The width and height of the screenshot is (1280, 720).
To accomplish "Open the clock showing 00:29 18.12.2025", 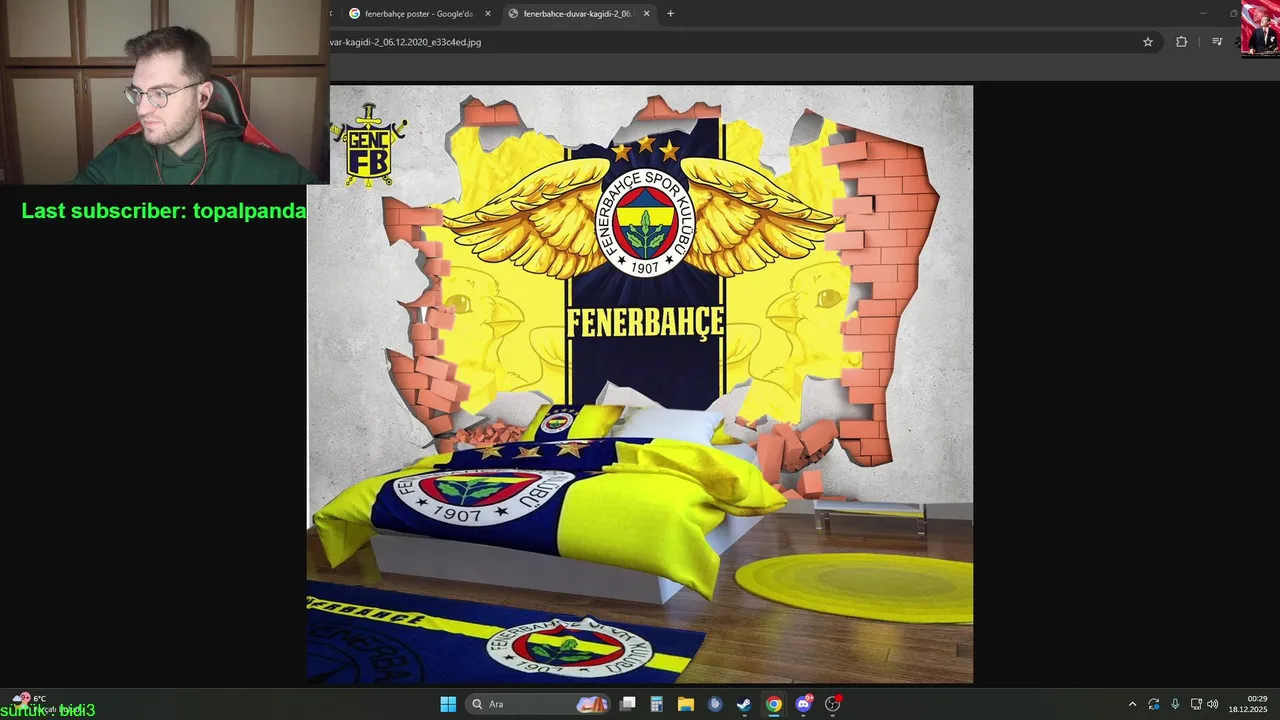I will click(1249, 704).
